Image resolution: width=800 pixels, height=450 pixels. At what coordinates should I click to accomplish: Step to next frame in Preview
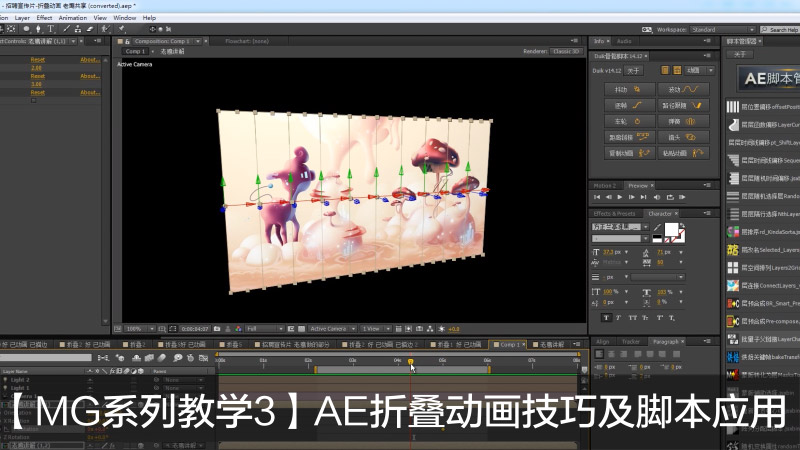632,197
